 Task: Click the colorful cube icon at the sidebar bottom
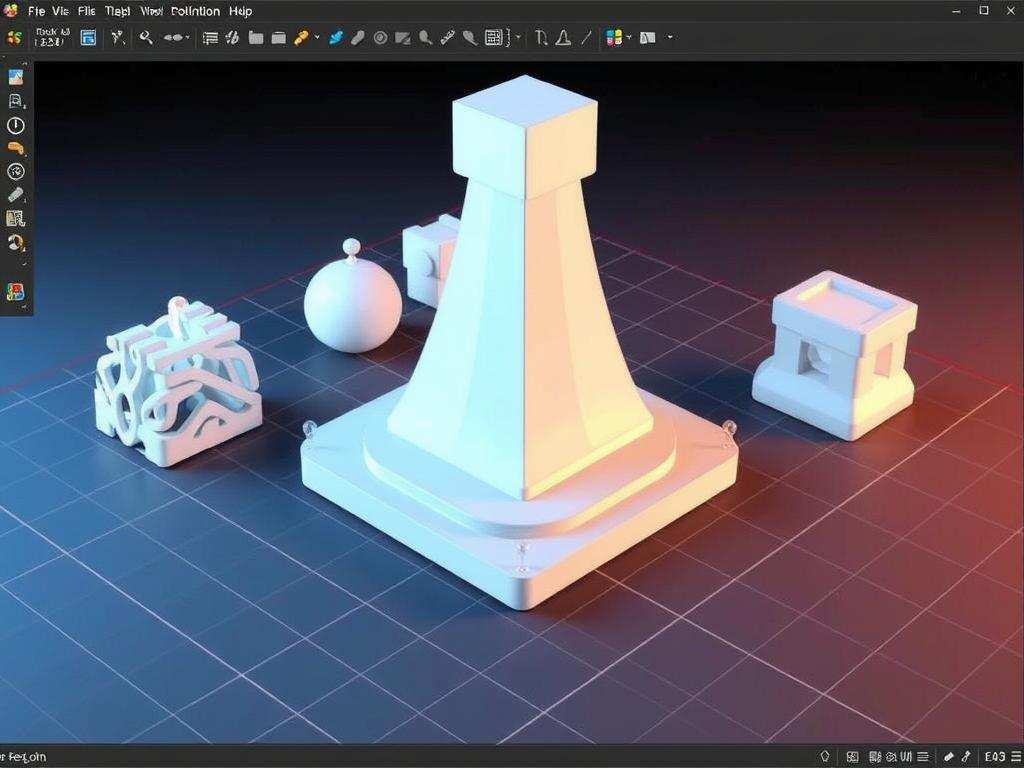point(18,292)
